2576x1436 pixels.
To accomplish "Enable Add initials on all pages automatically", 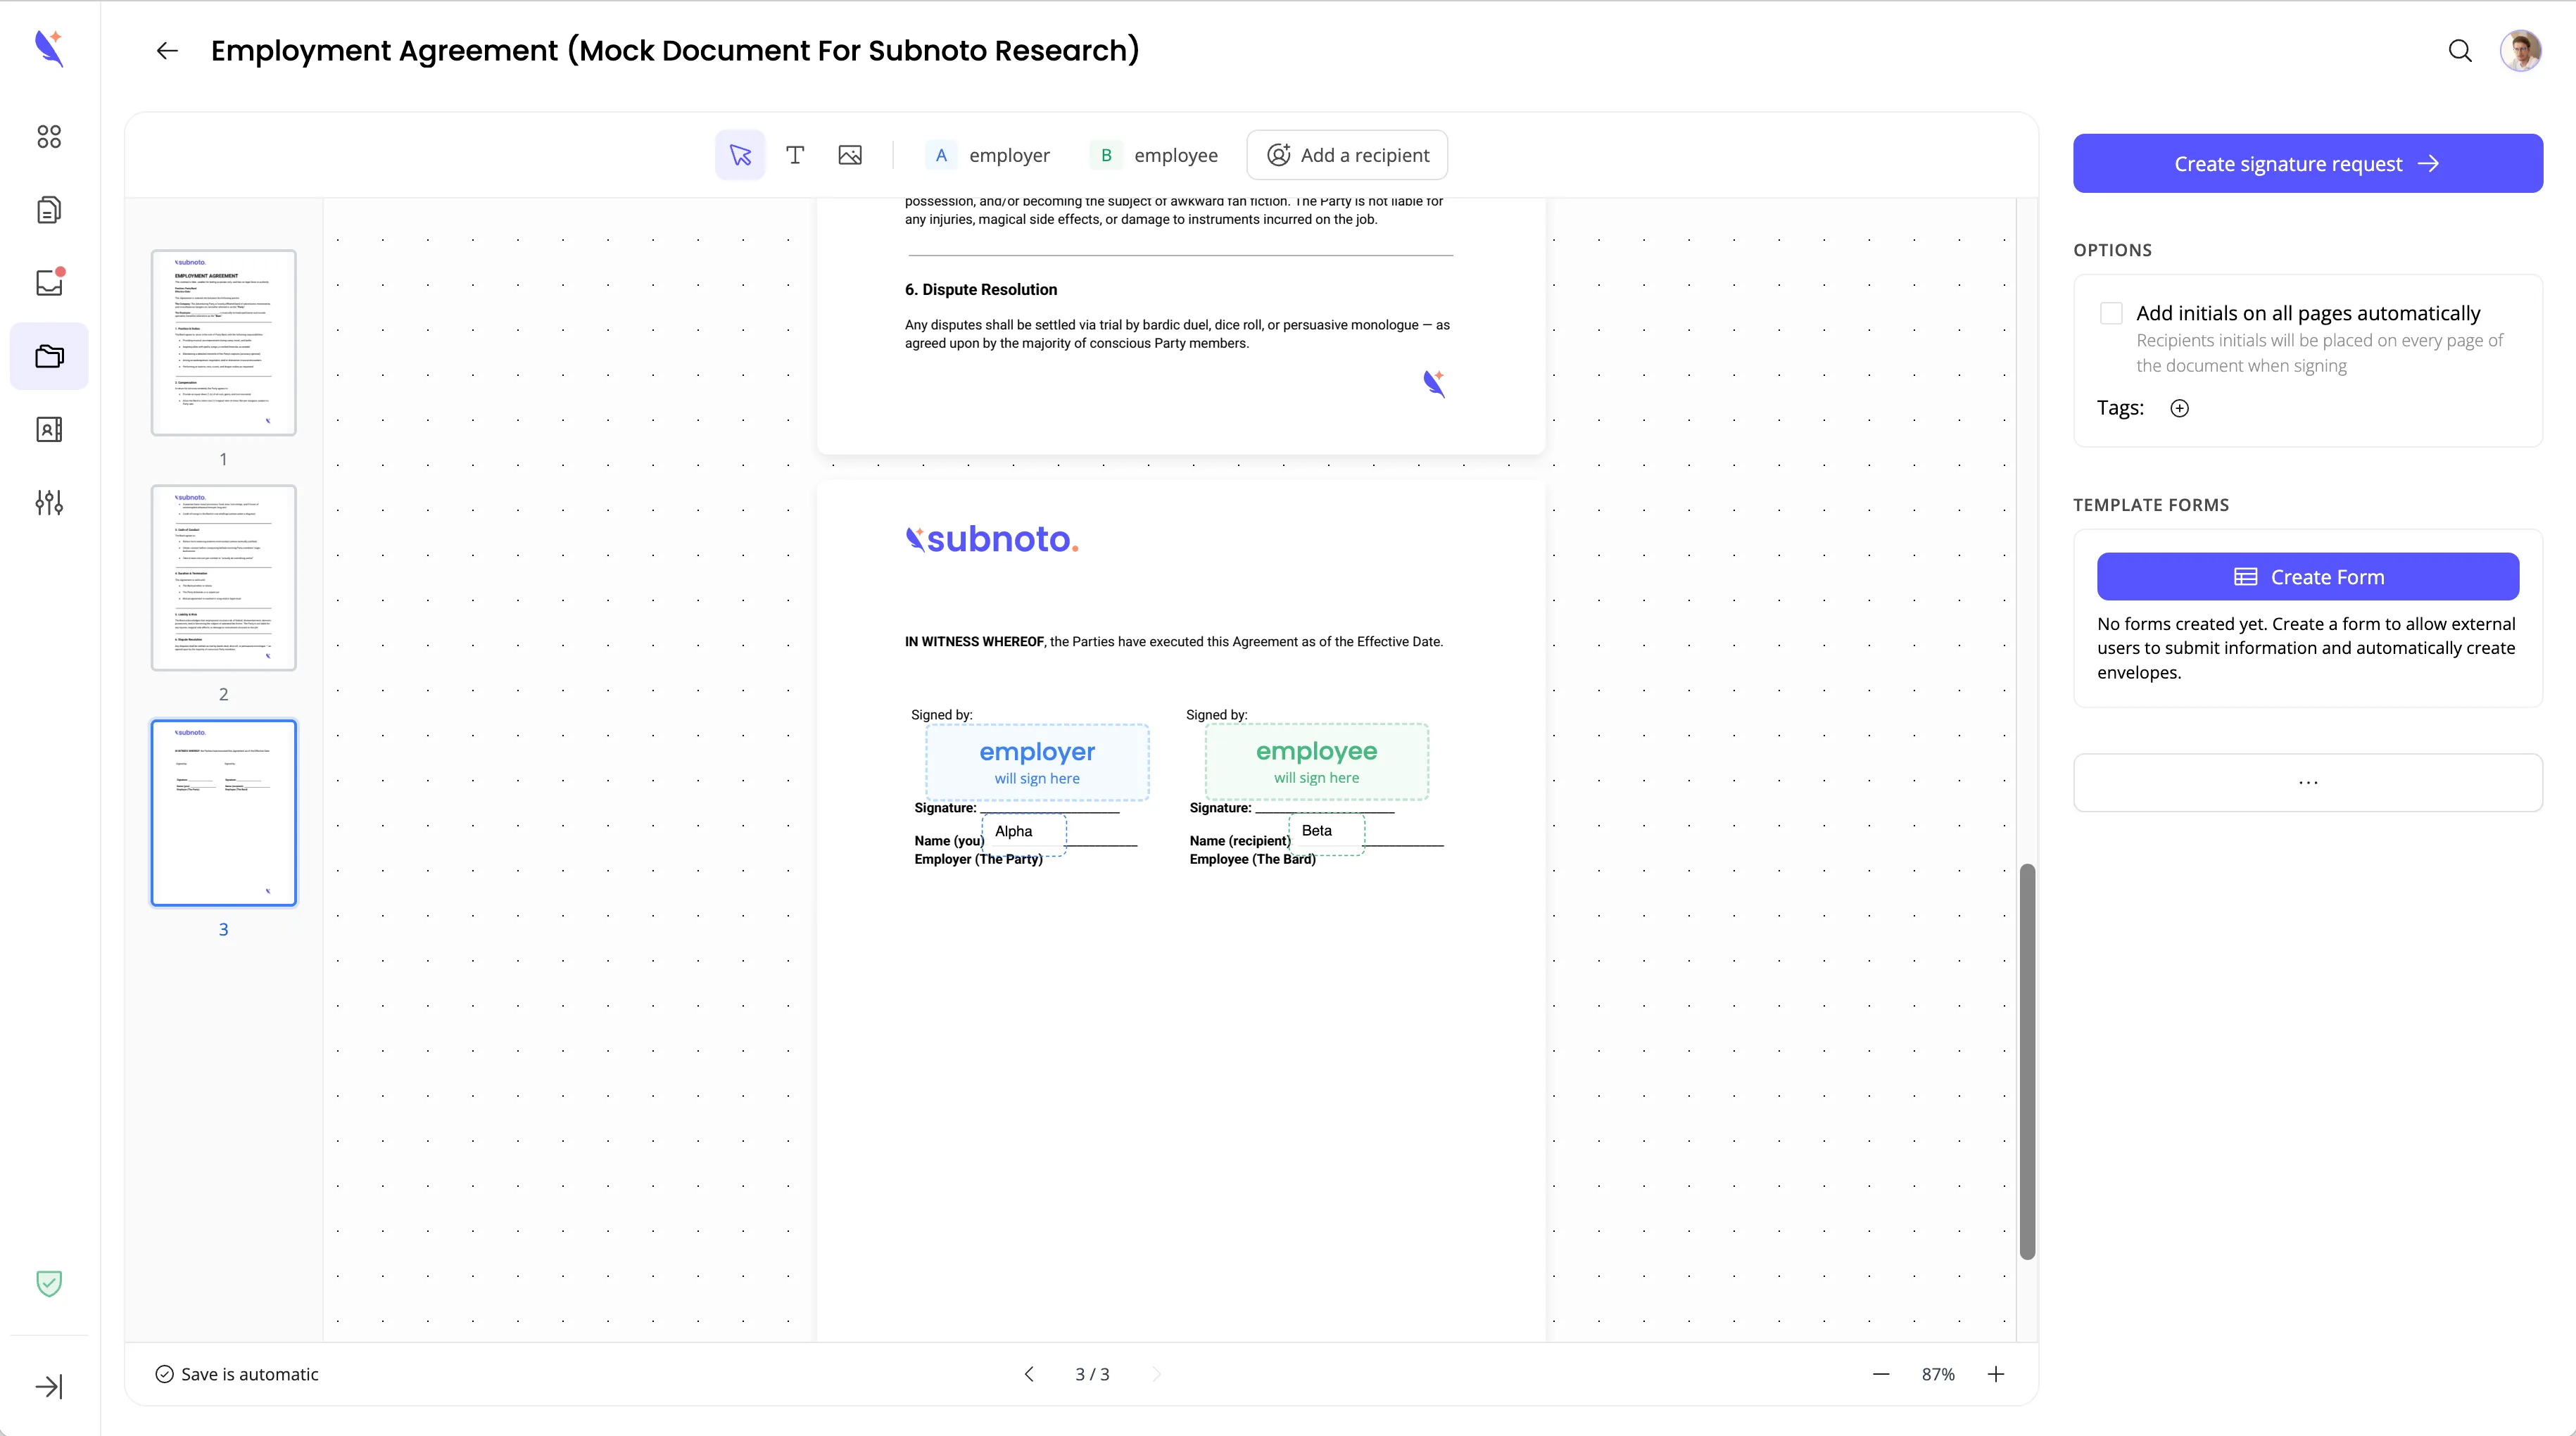I will point(2112,312).
